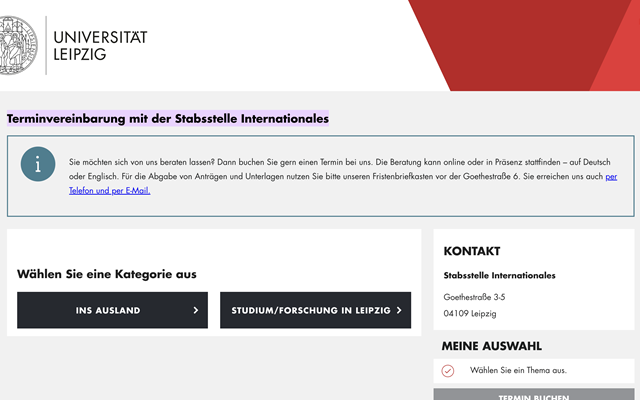Click the Universität Leipzig seal logo

[18, 45]
